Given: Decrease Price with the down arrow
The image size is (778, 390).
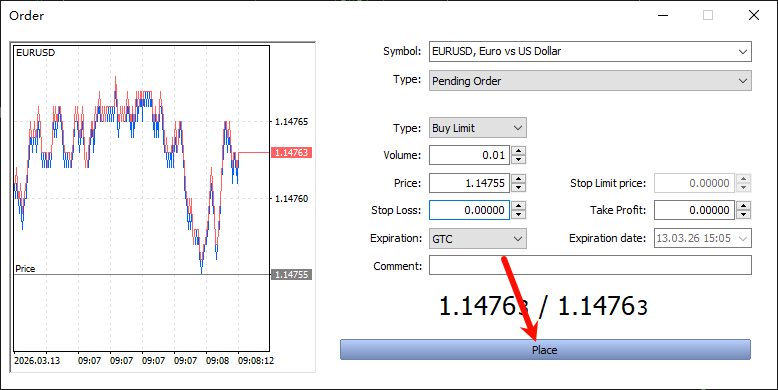Looking at the screenshot, I should (519, 188).
